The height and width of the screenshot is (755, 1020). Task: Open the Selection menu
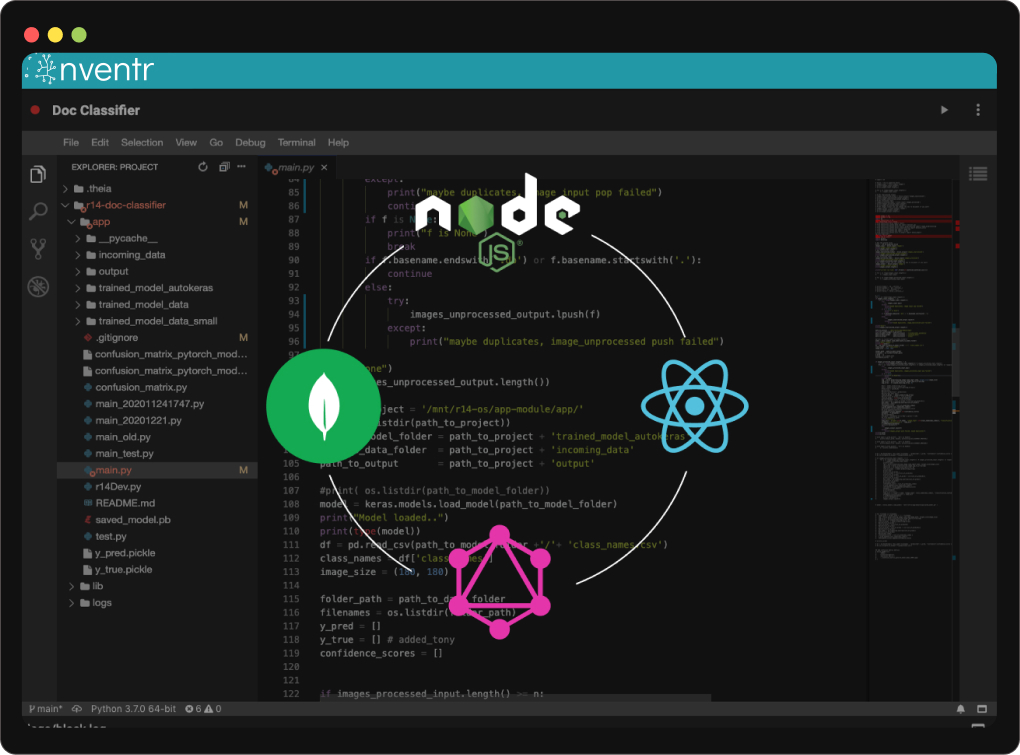coord(142,142)
